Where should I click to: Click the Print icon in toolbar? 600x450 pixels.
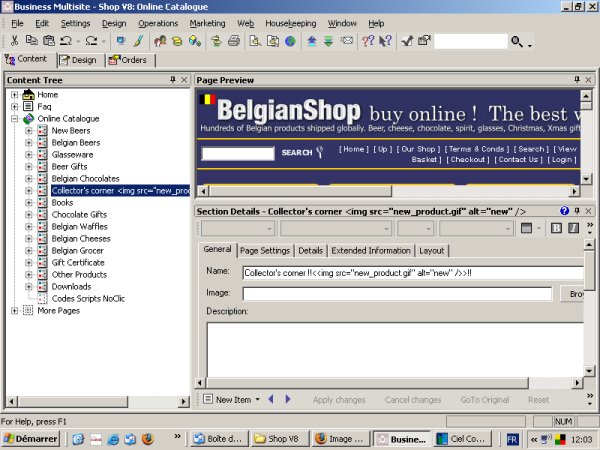pos(233,41)
